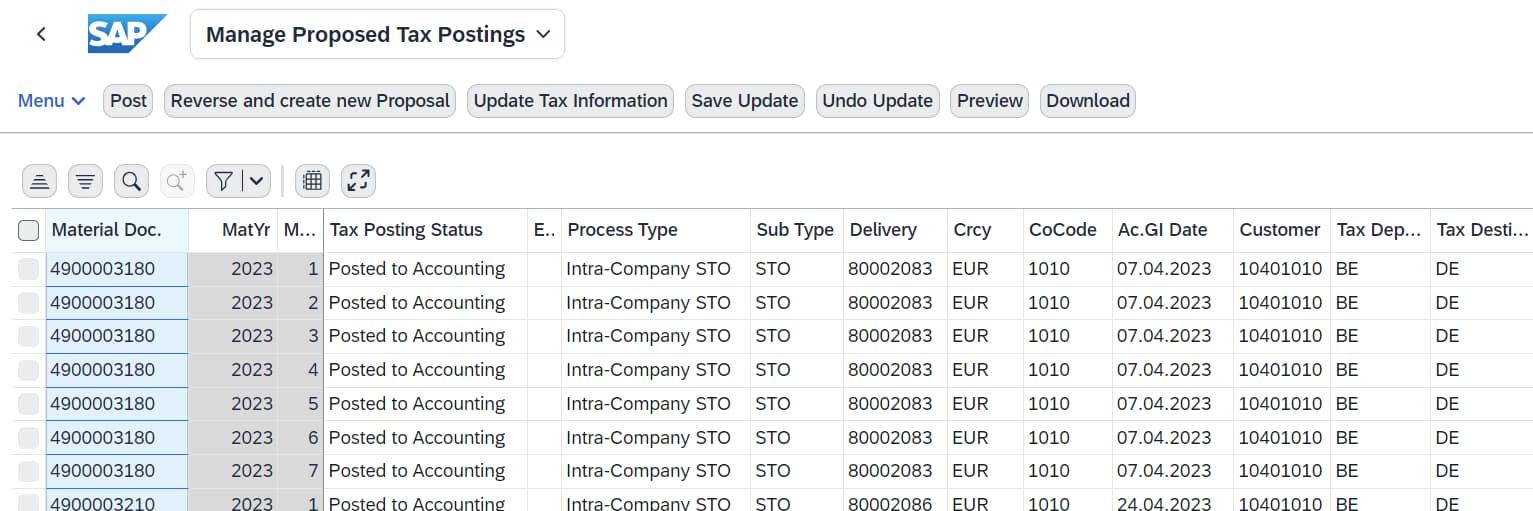
Task: Toggle fullscreen table view icon
Action: (358, 181)
